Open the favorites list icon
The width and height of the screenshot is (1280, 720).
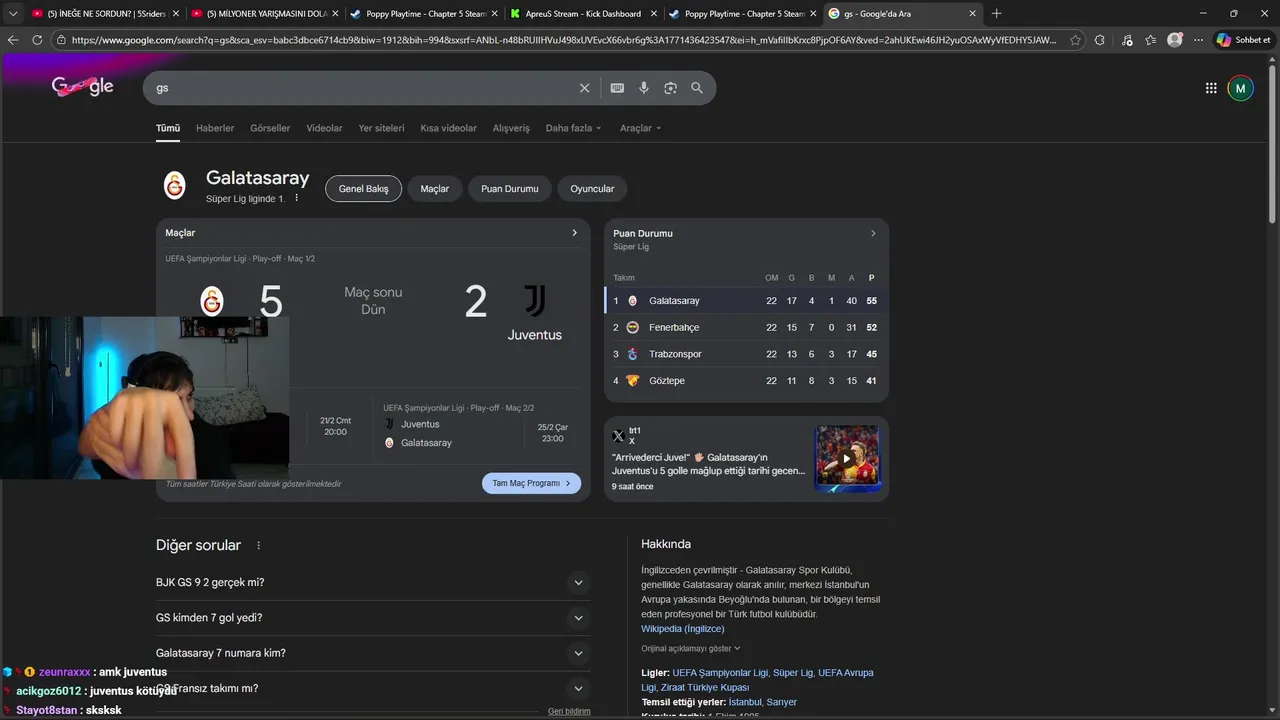(x=1151, y=40)
